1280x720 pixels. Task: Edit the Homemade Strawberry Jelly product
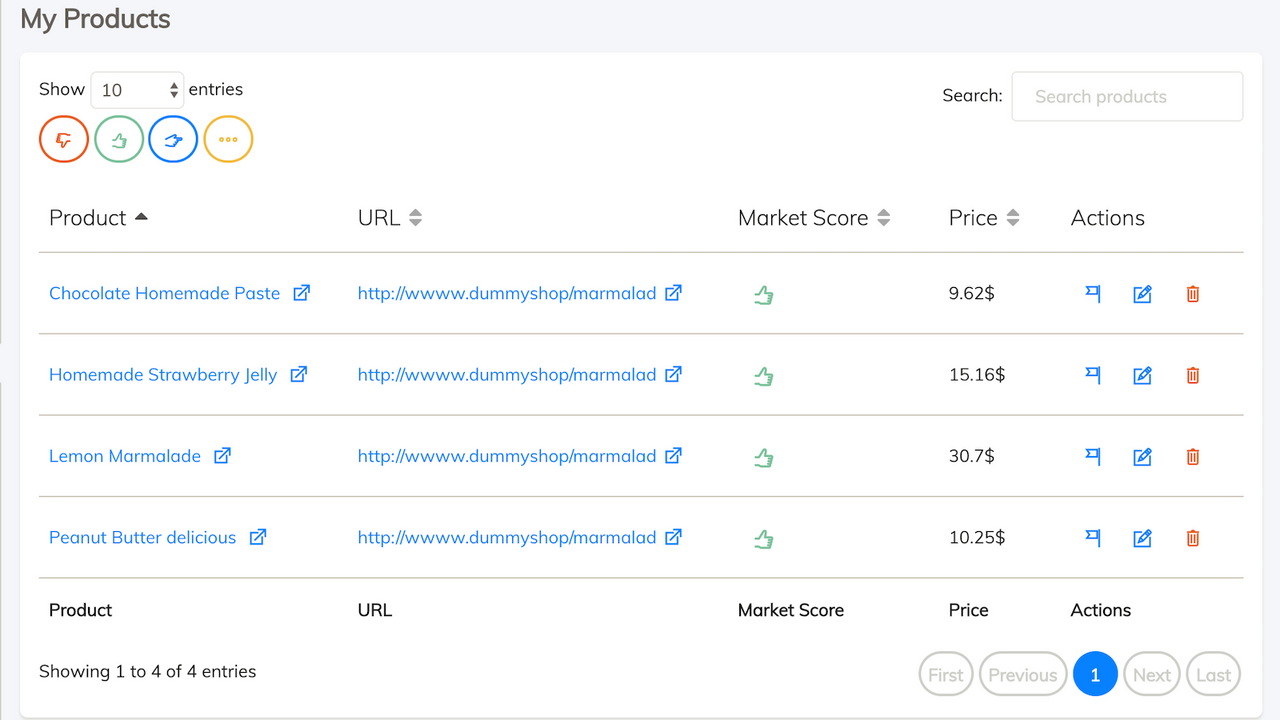click(1142, 376)
